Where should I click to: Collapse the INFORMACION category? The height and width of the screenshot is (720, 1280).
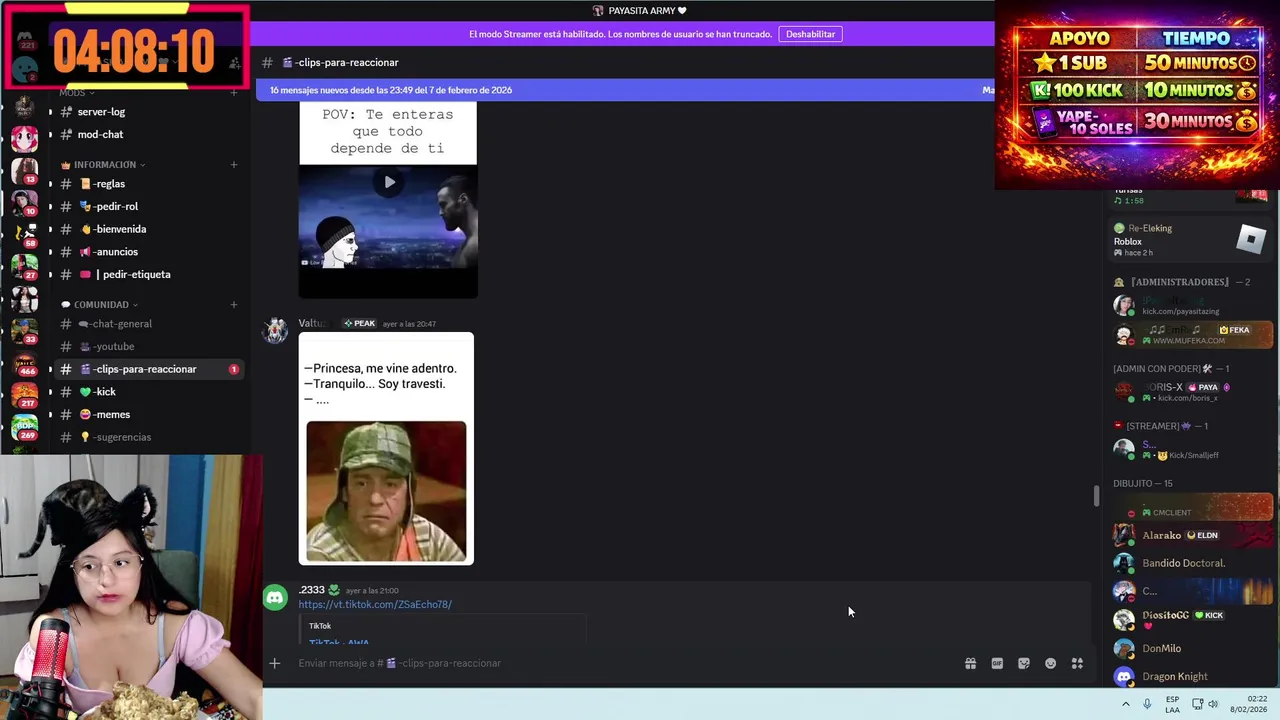104,164
